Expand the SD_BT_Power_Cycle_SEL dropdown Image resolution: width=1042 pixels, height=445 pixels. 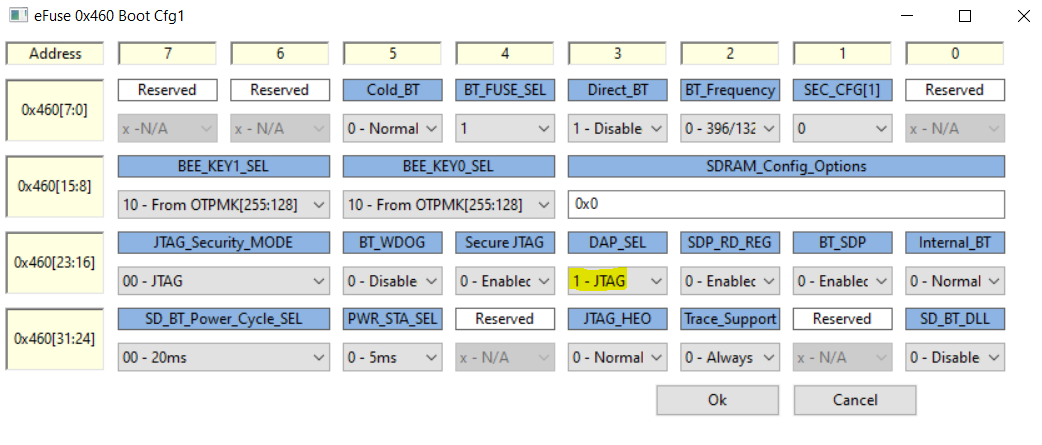(x=223, y=357)
